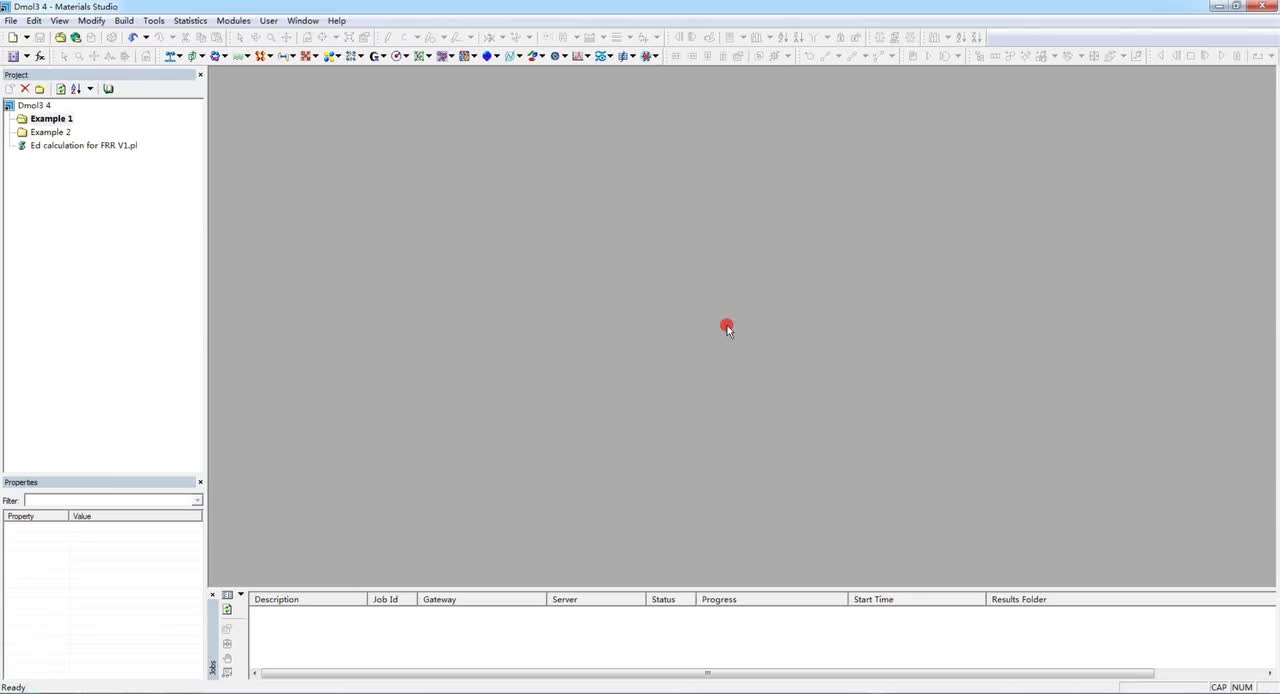Click the New document toolbar icon
The image size is (1280, 694).
coord(13,37)
